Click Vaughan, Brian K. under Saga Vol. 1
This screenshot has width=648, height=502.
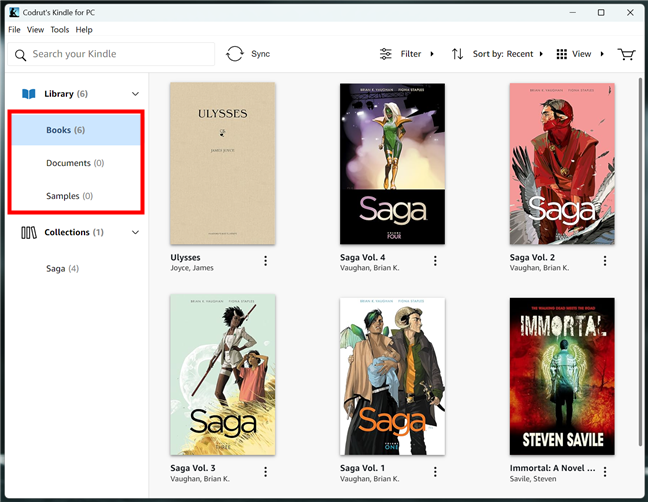pyautogui.click(x=369, y=479)
